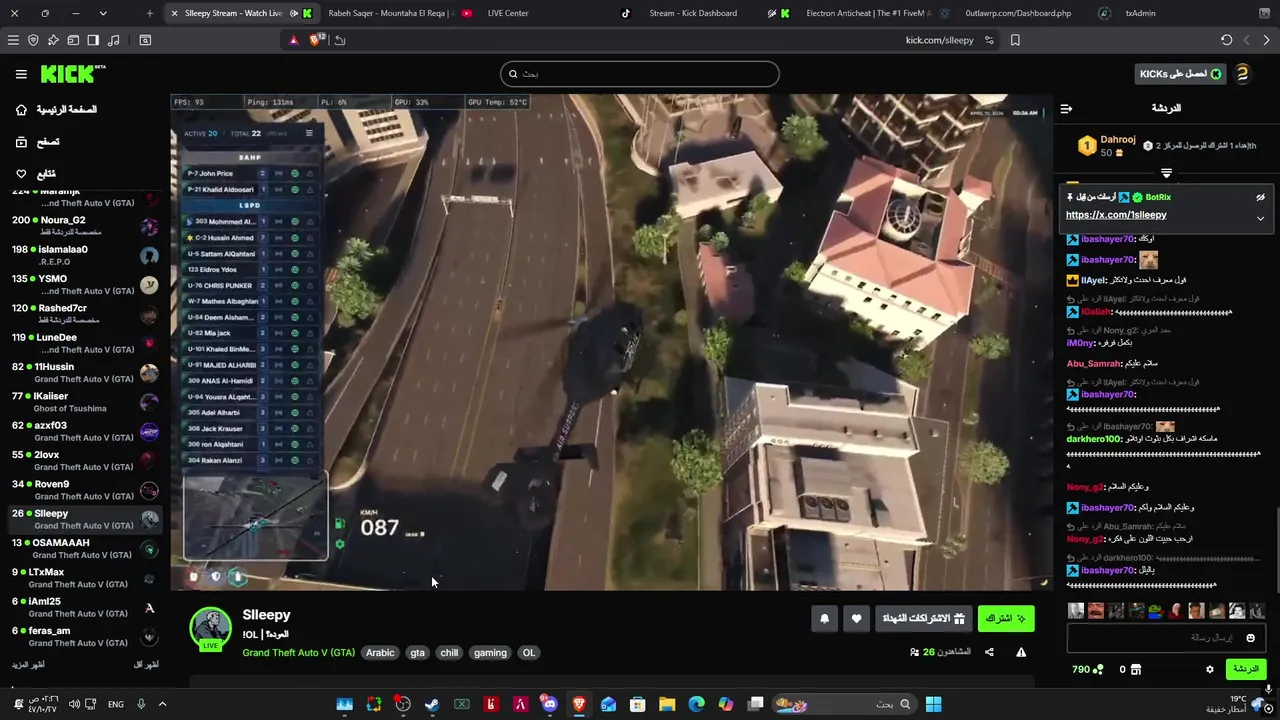This screenshot has width=1280, height=720.
Task: Open Rashed7cr channel in sidebar
Action: click(x=84, y=314)
